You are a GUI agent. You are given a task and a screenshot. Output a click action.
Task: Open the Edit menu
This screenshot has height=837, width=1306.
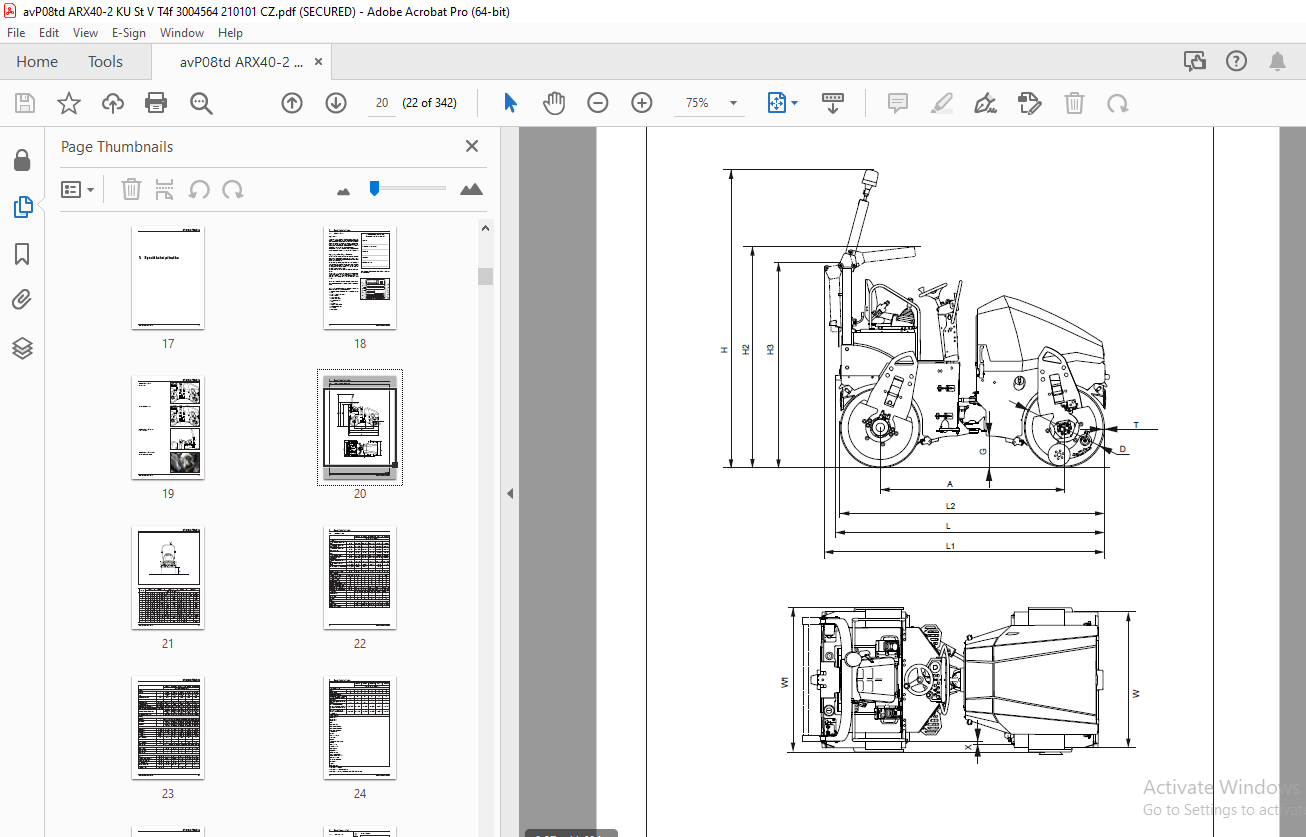coord(49,33)
